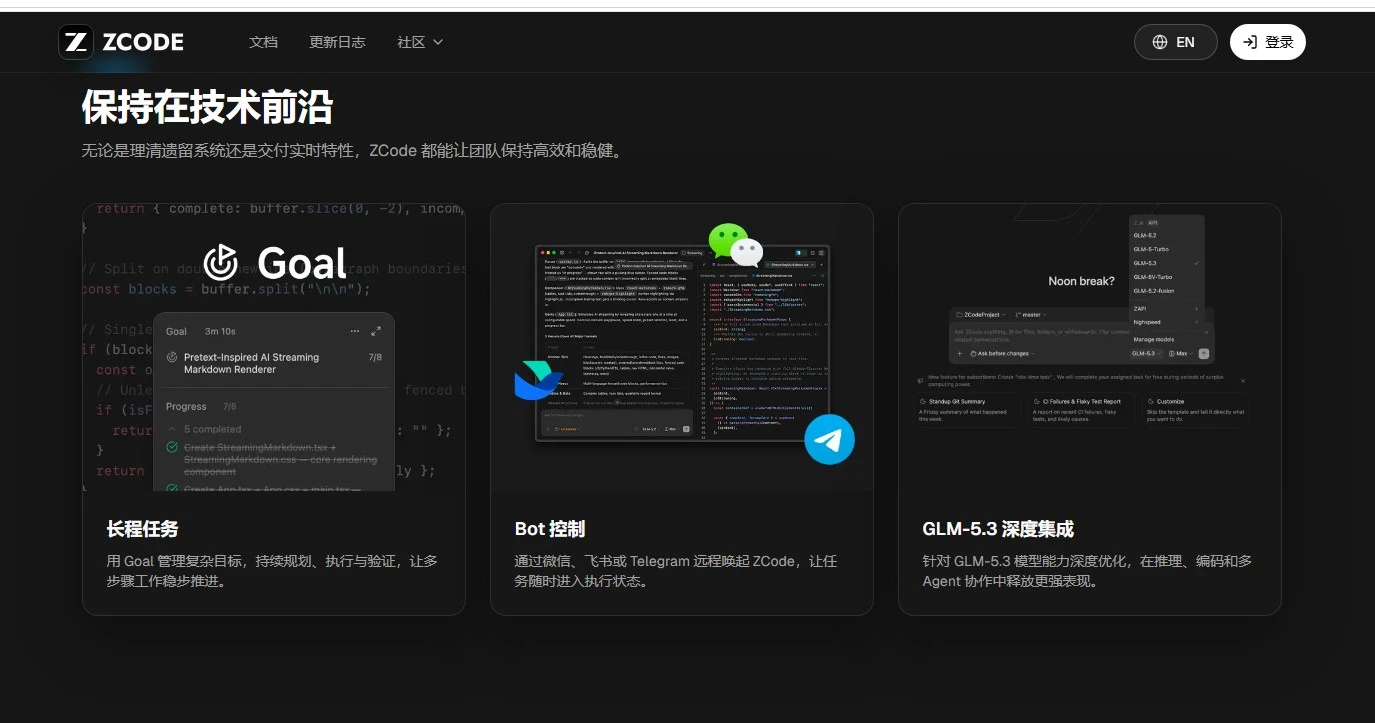Click the Progress label in the Goal panel
The width and height of the screenshot is (1375, 723).
coord(186,407)
